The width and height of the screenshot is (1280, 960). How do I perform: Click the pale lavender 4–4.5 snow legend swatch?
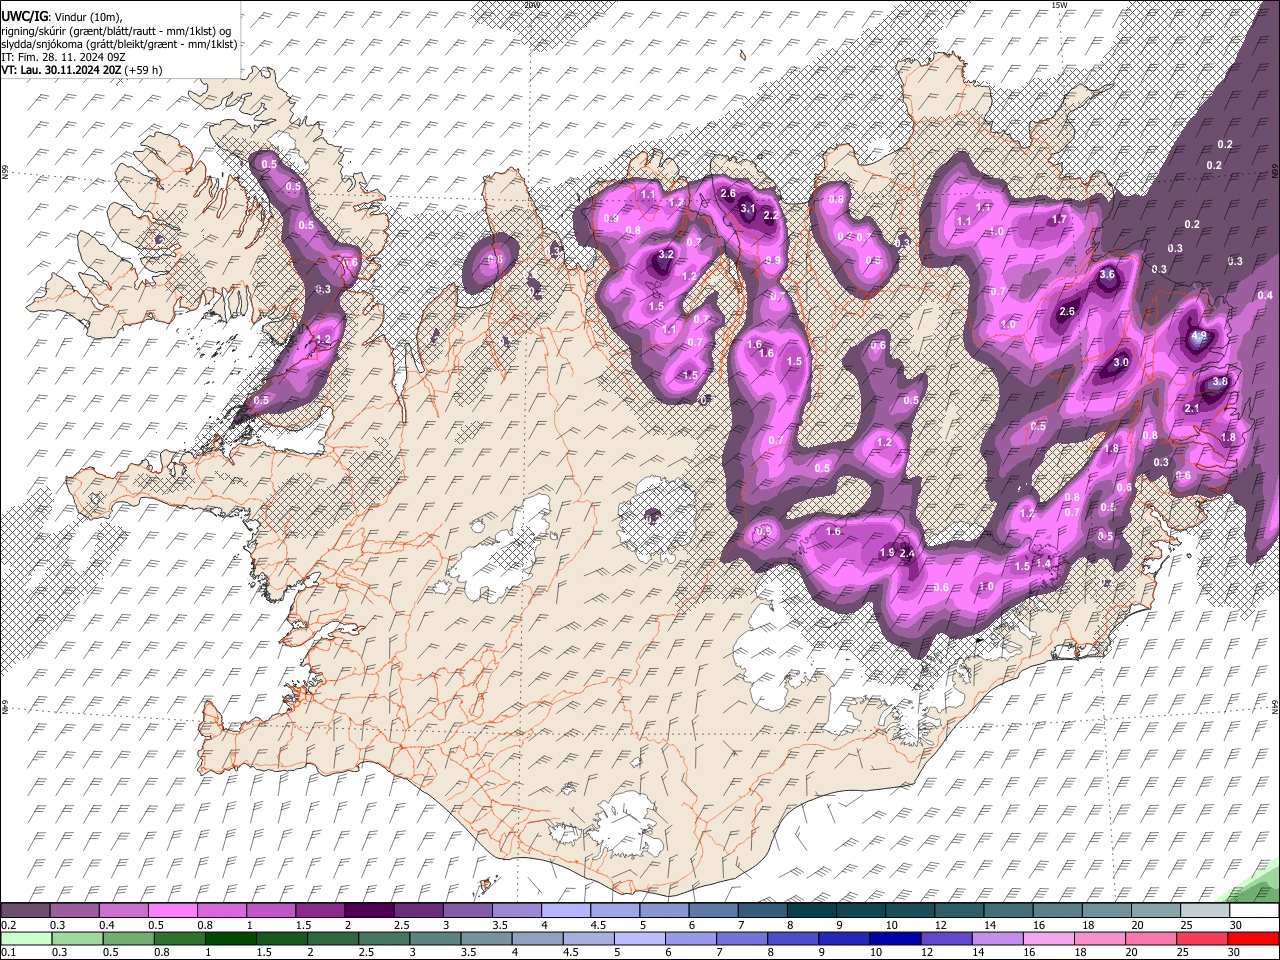point(566,911)
